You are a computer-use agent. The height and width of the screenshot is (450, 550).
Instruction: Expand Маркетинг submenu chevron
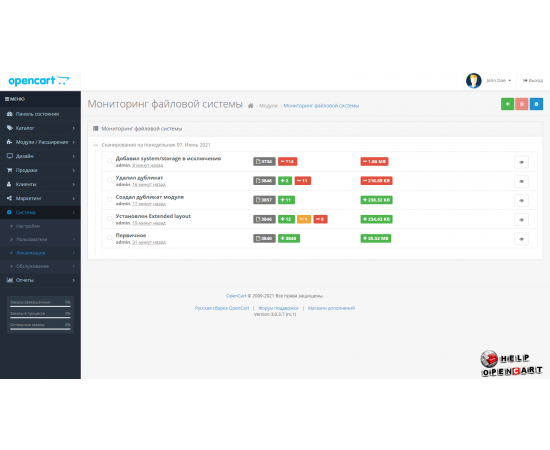coord(74,198)
